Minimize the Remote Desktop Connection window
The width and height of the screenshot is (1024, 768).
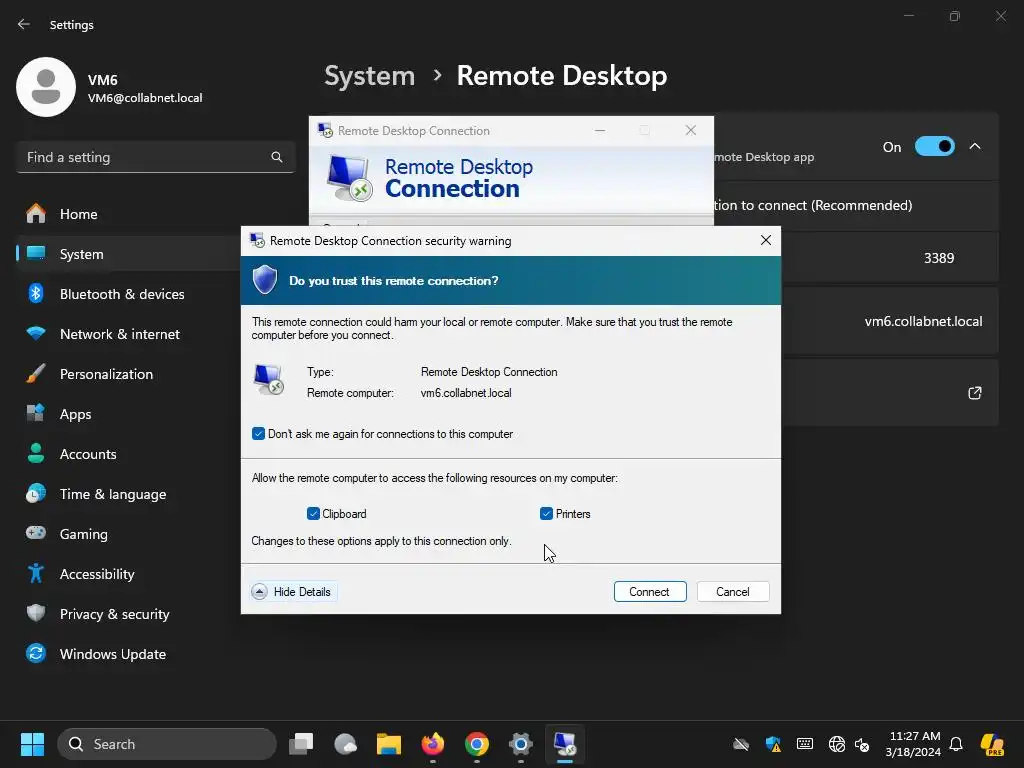tap(600, 131)
